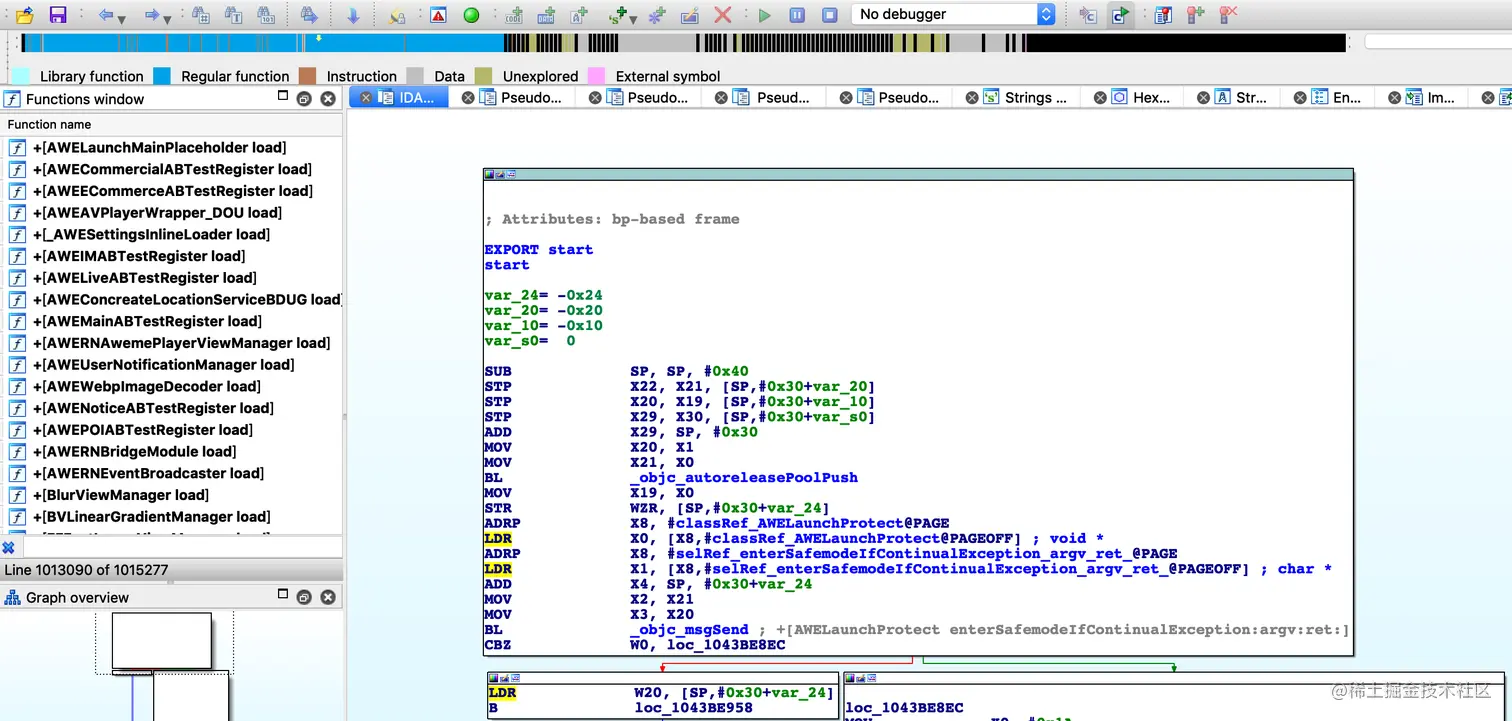Click the blue Jump down arrow icon
This screenshot has width=1512, height=721.
click(353, 15)
